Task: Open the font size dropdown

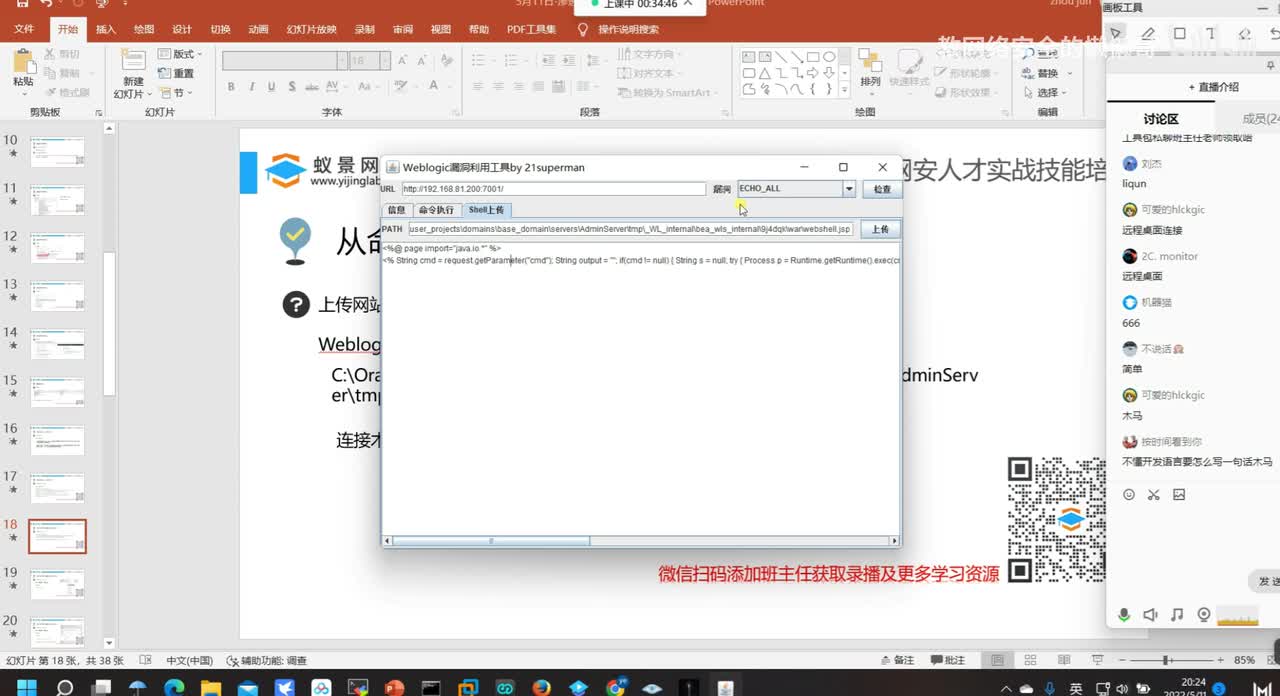Action: tap(385, 61)
